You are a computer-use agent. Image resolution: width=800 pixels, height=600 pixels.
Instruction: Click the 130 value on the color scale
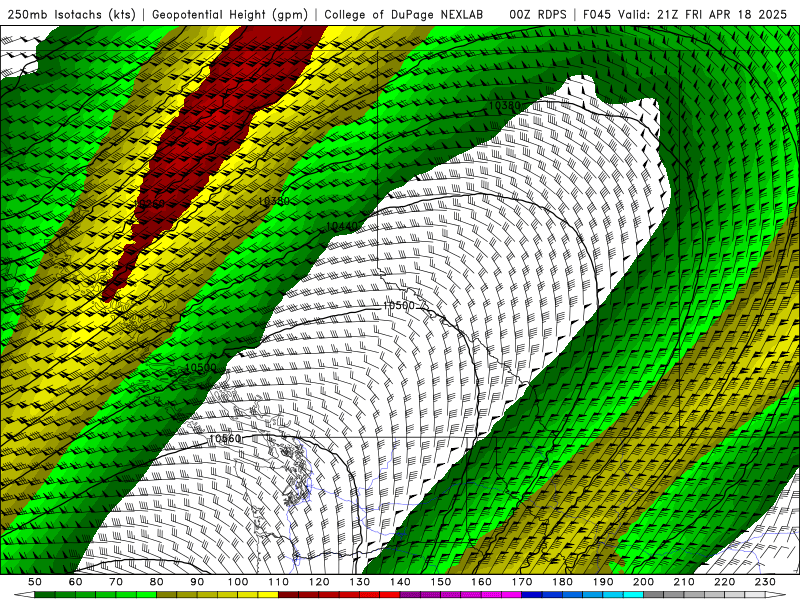coord(360,582)
